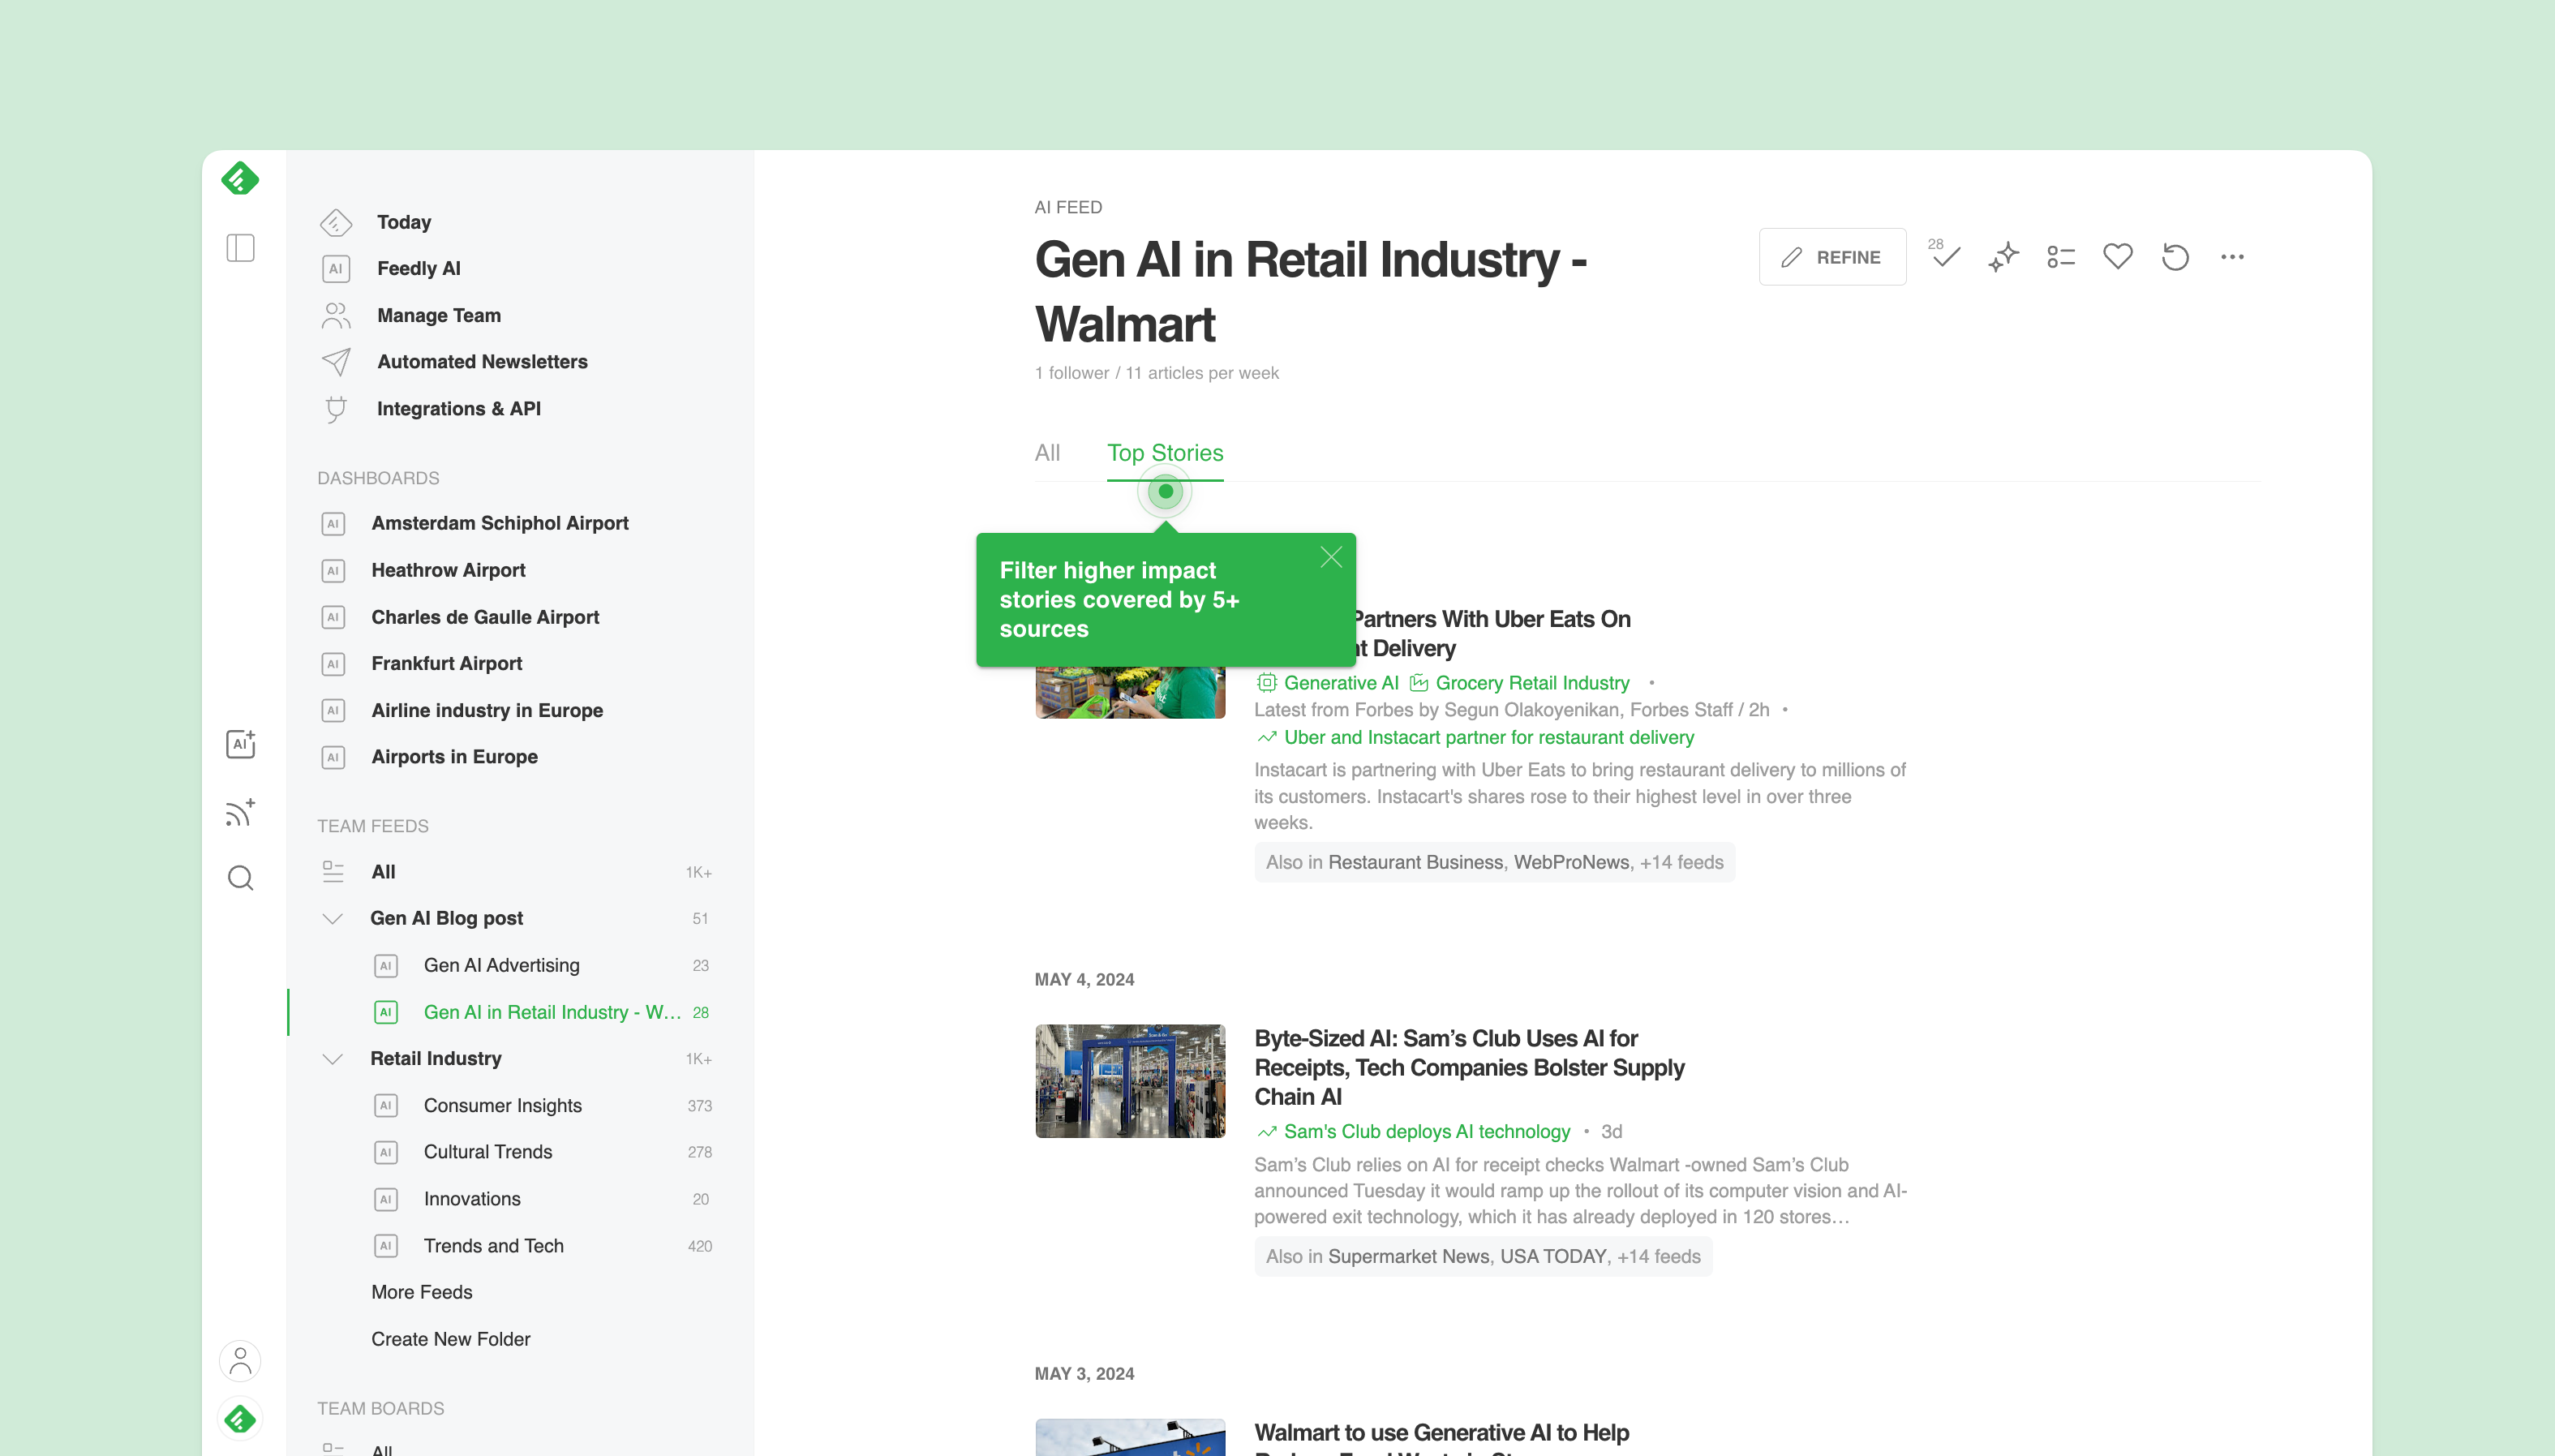The height and width of the screenshot is (1456, 2555).
Task: Switch to the All tab
Action: 1047,453
